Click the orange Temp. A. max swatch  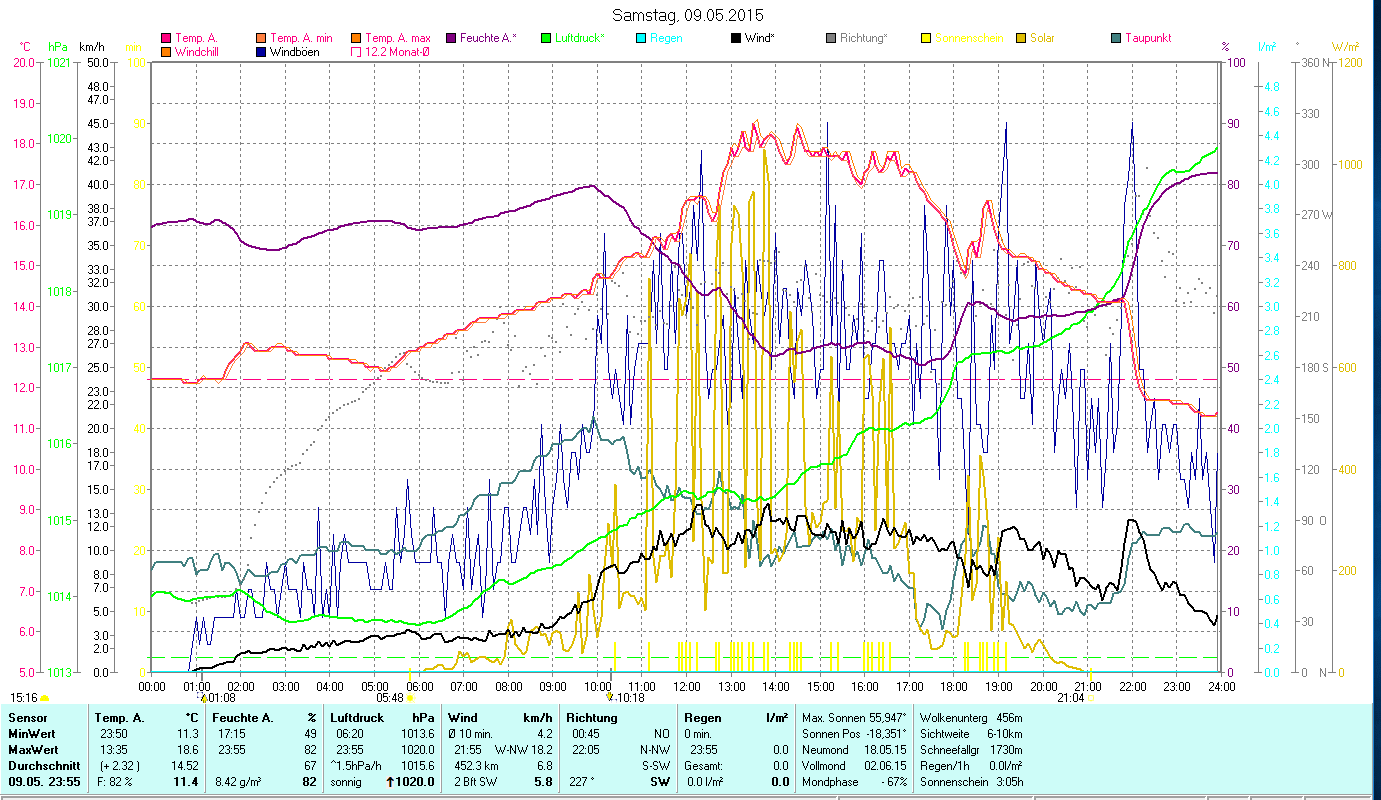[356, 38]
